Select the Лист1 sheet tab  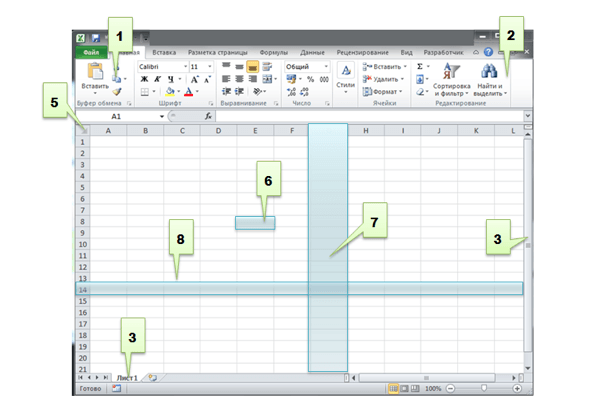tap(127, 378)
